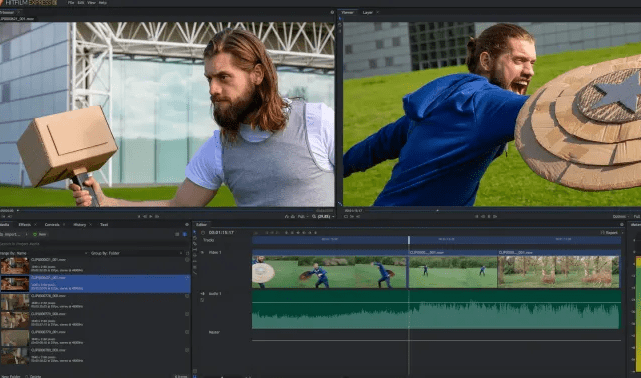Select the Selection arrow tool in Editor
Viewport: 641px width, 378px height.
195,232
